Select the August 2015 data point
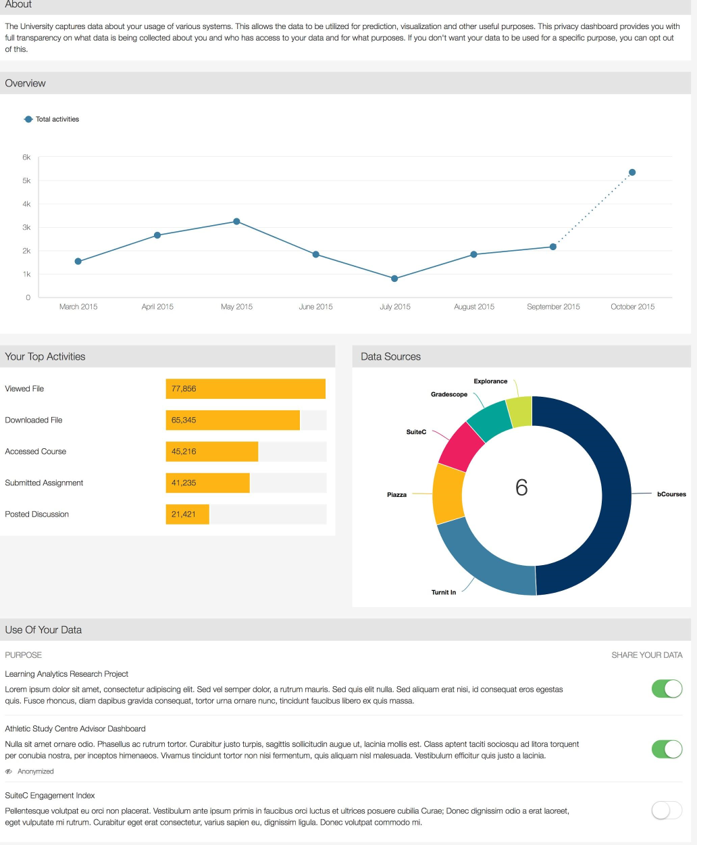Image resolution: width=706 pixels, height=845 pixels. pos(474,254)
